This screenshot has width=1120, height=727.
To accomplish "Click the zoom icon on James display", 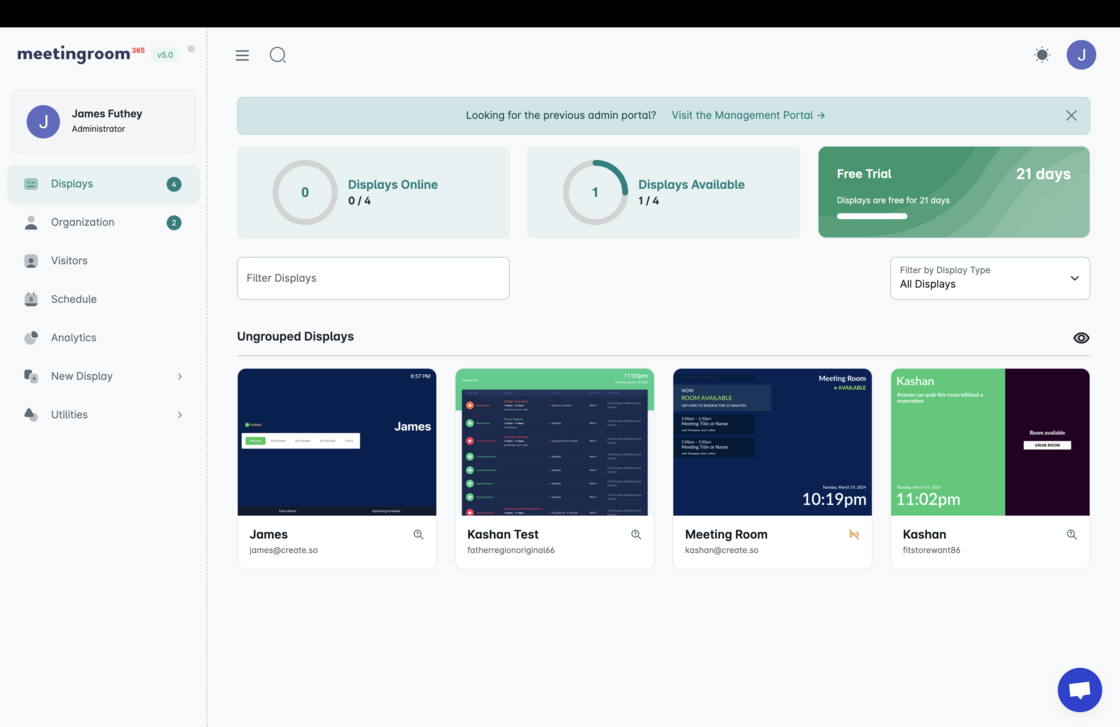I will [418, 535].
